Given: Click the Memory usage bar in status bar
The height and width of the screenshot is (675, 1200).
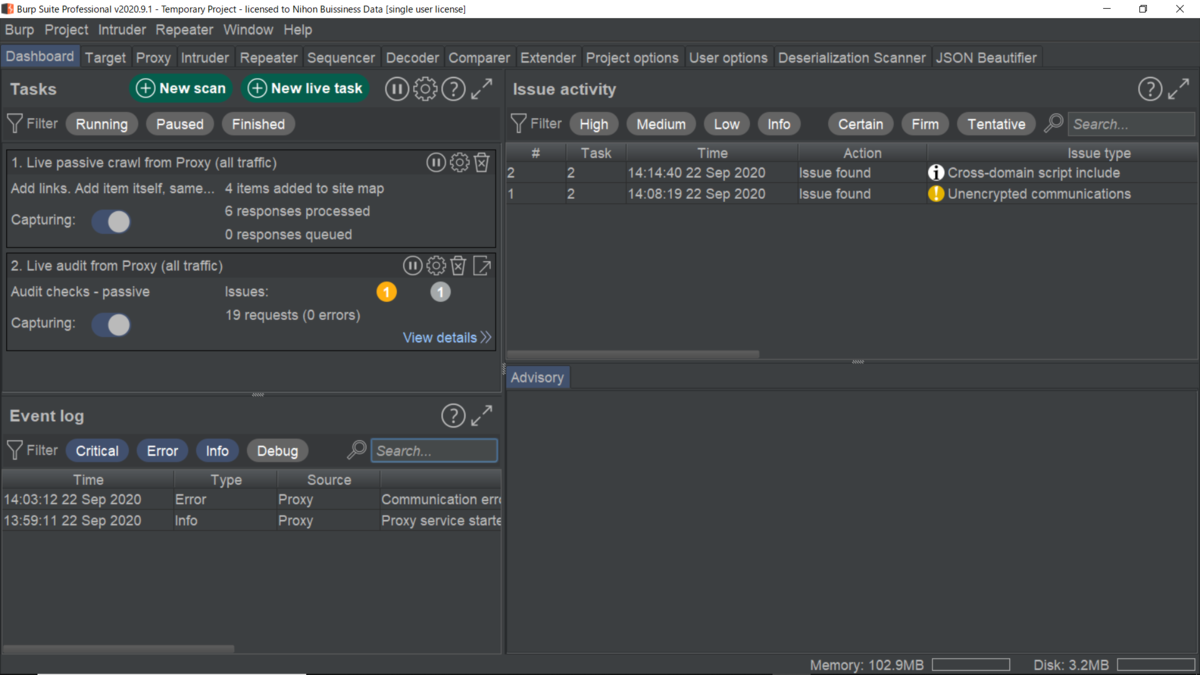Looking at the screenshot, I should click(971, 665).
